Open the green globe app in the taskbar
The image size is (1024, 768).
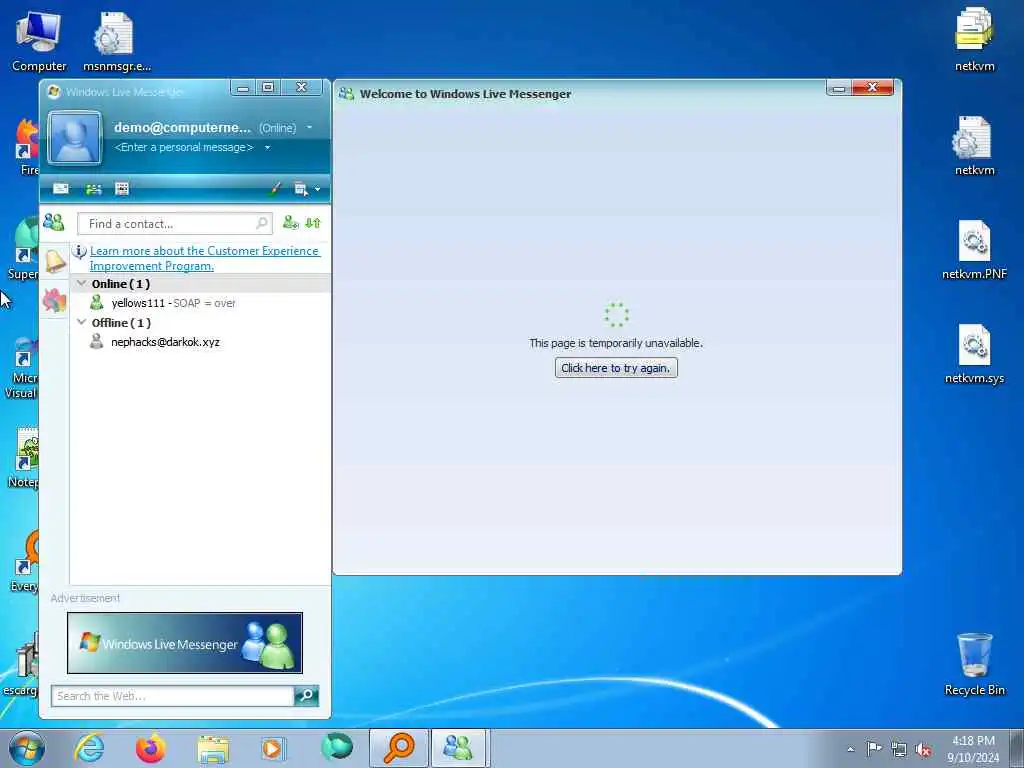pyautogui.click(x=337, y=747)
